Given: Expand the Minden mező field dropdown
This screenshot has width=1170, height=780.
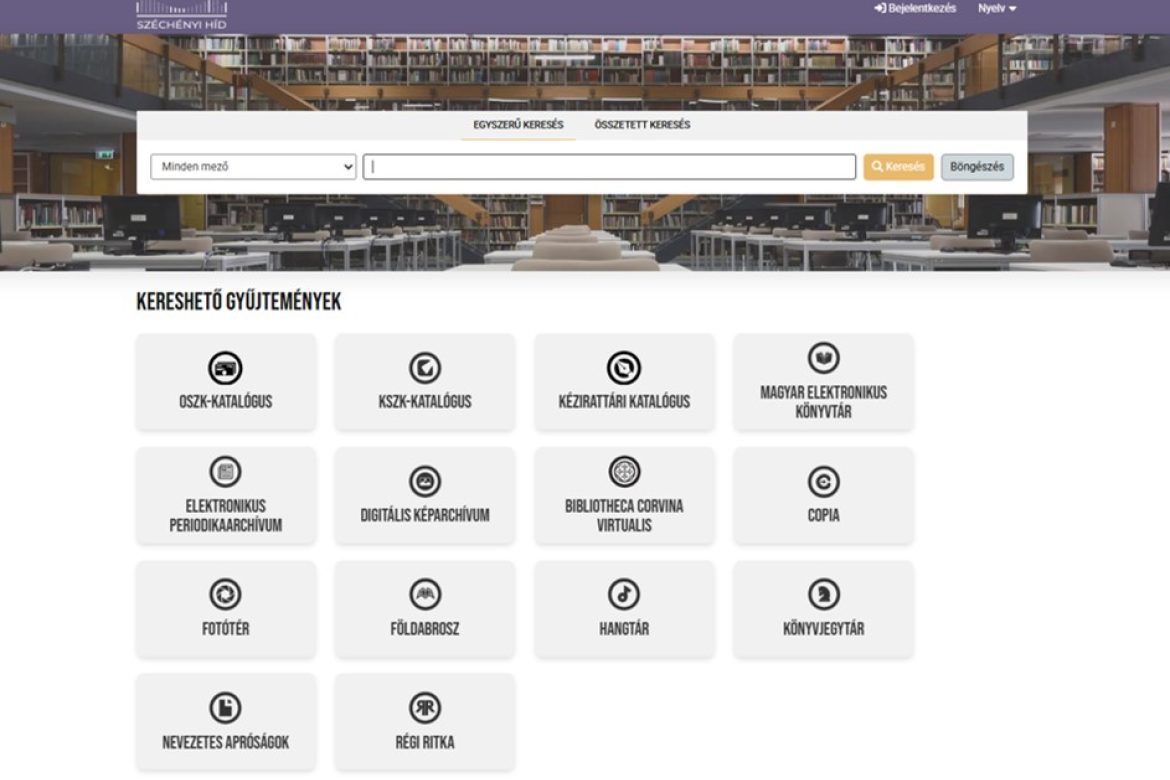Looking at the screenshot, I should [x=253, y=166].
